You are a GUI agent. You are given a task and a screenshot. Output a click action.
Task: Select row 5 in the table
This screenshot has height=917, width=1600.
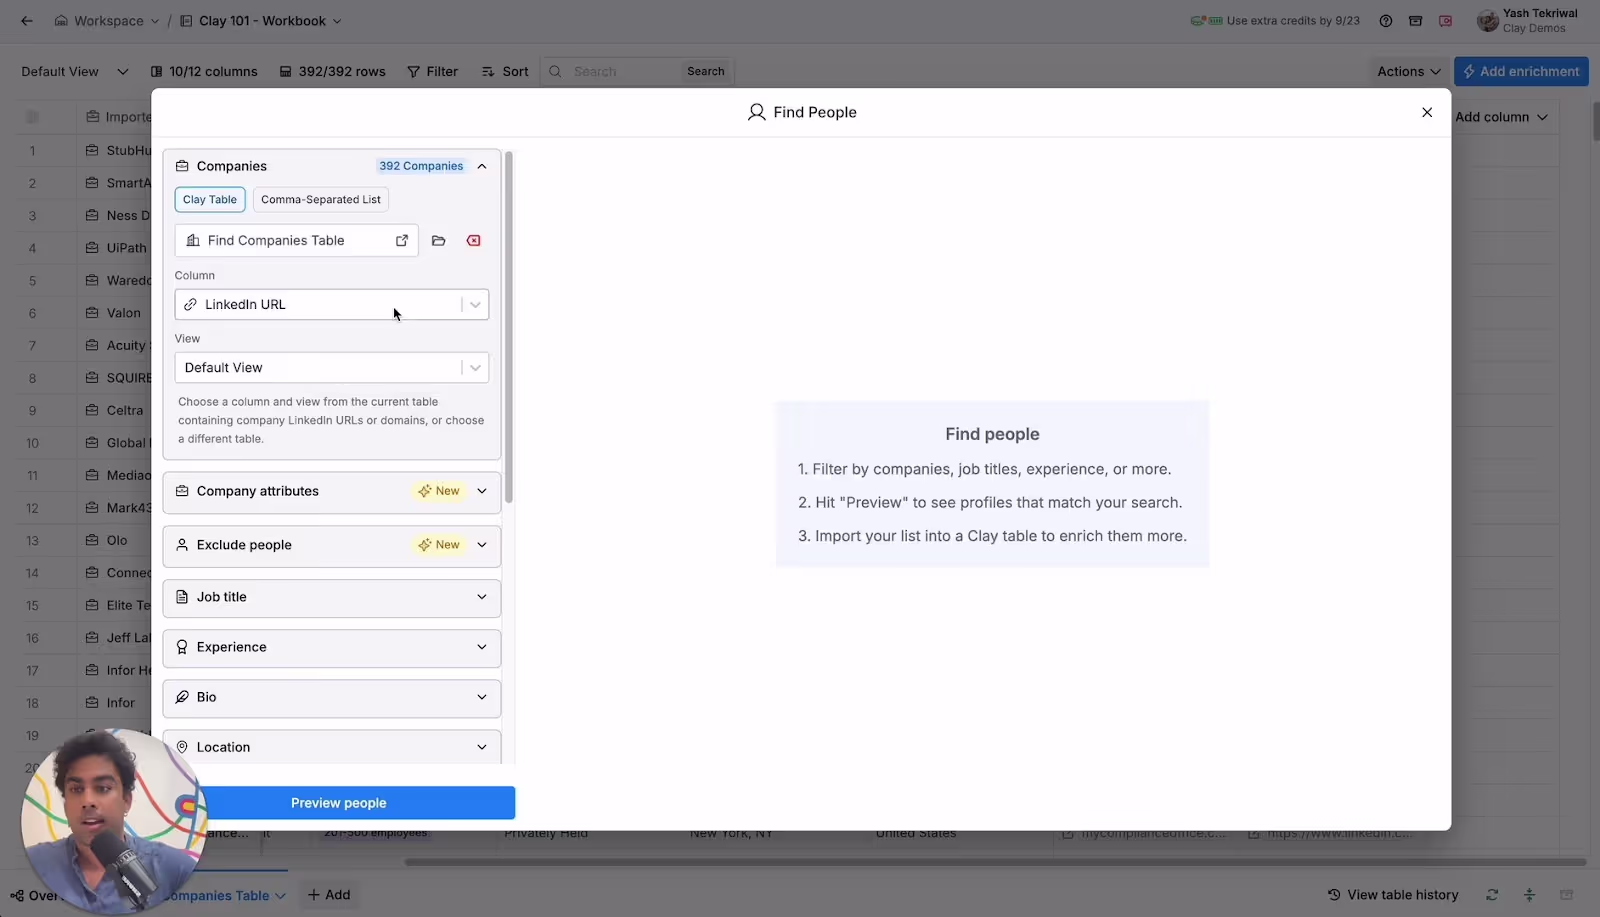32,282
